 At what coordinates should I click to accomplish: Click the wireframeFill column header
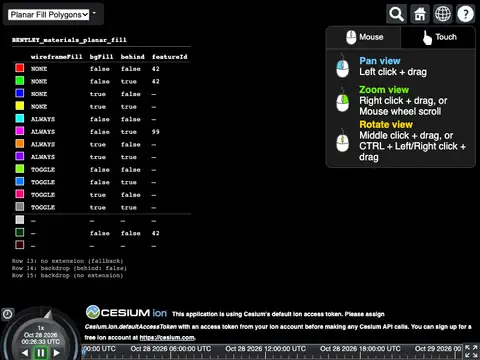(56, 57)
